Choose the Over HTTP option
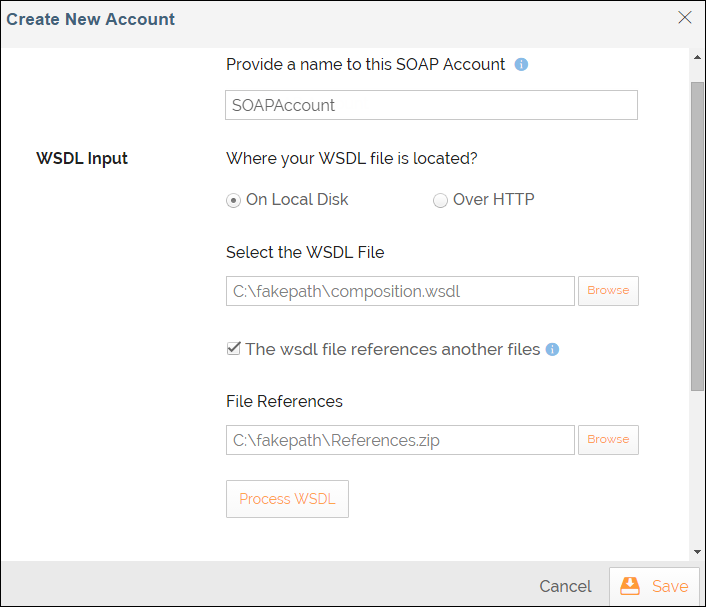Screen dimensions: 706x607 point(440,200)
